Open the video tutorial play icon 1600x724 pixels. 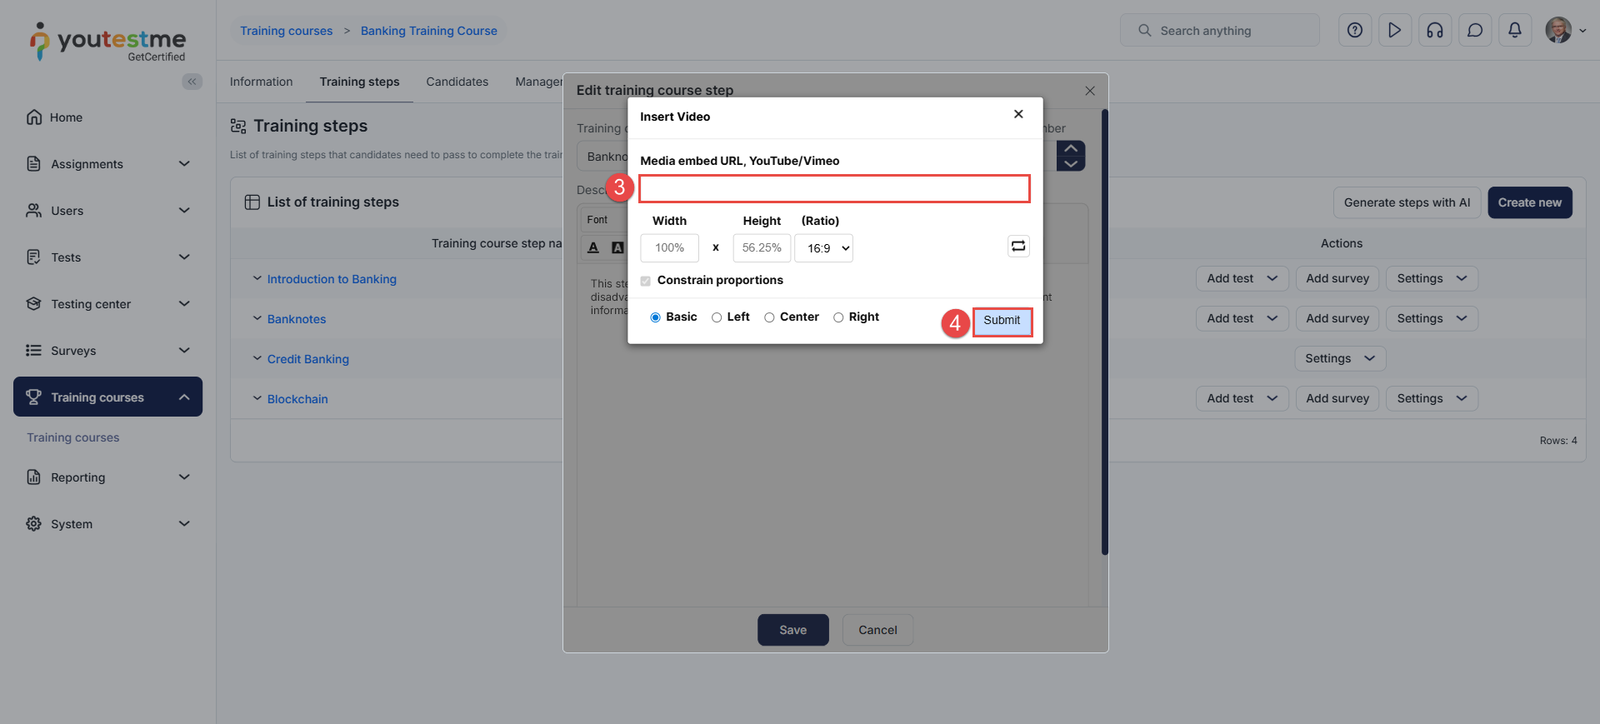tap(1394, 30)
